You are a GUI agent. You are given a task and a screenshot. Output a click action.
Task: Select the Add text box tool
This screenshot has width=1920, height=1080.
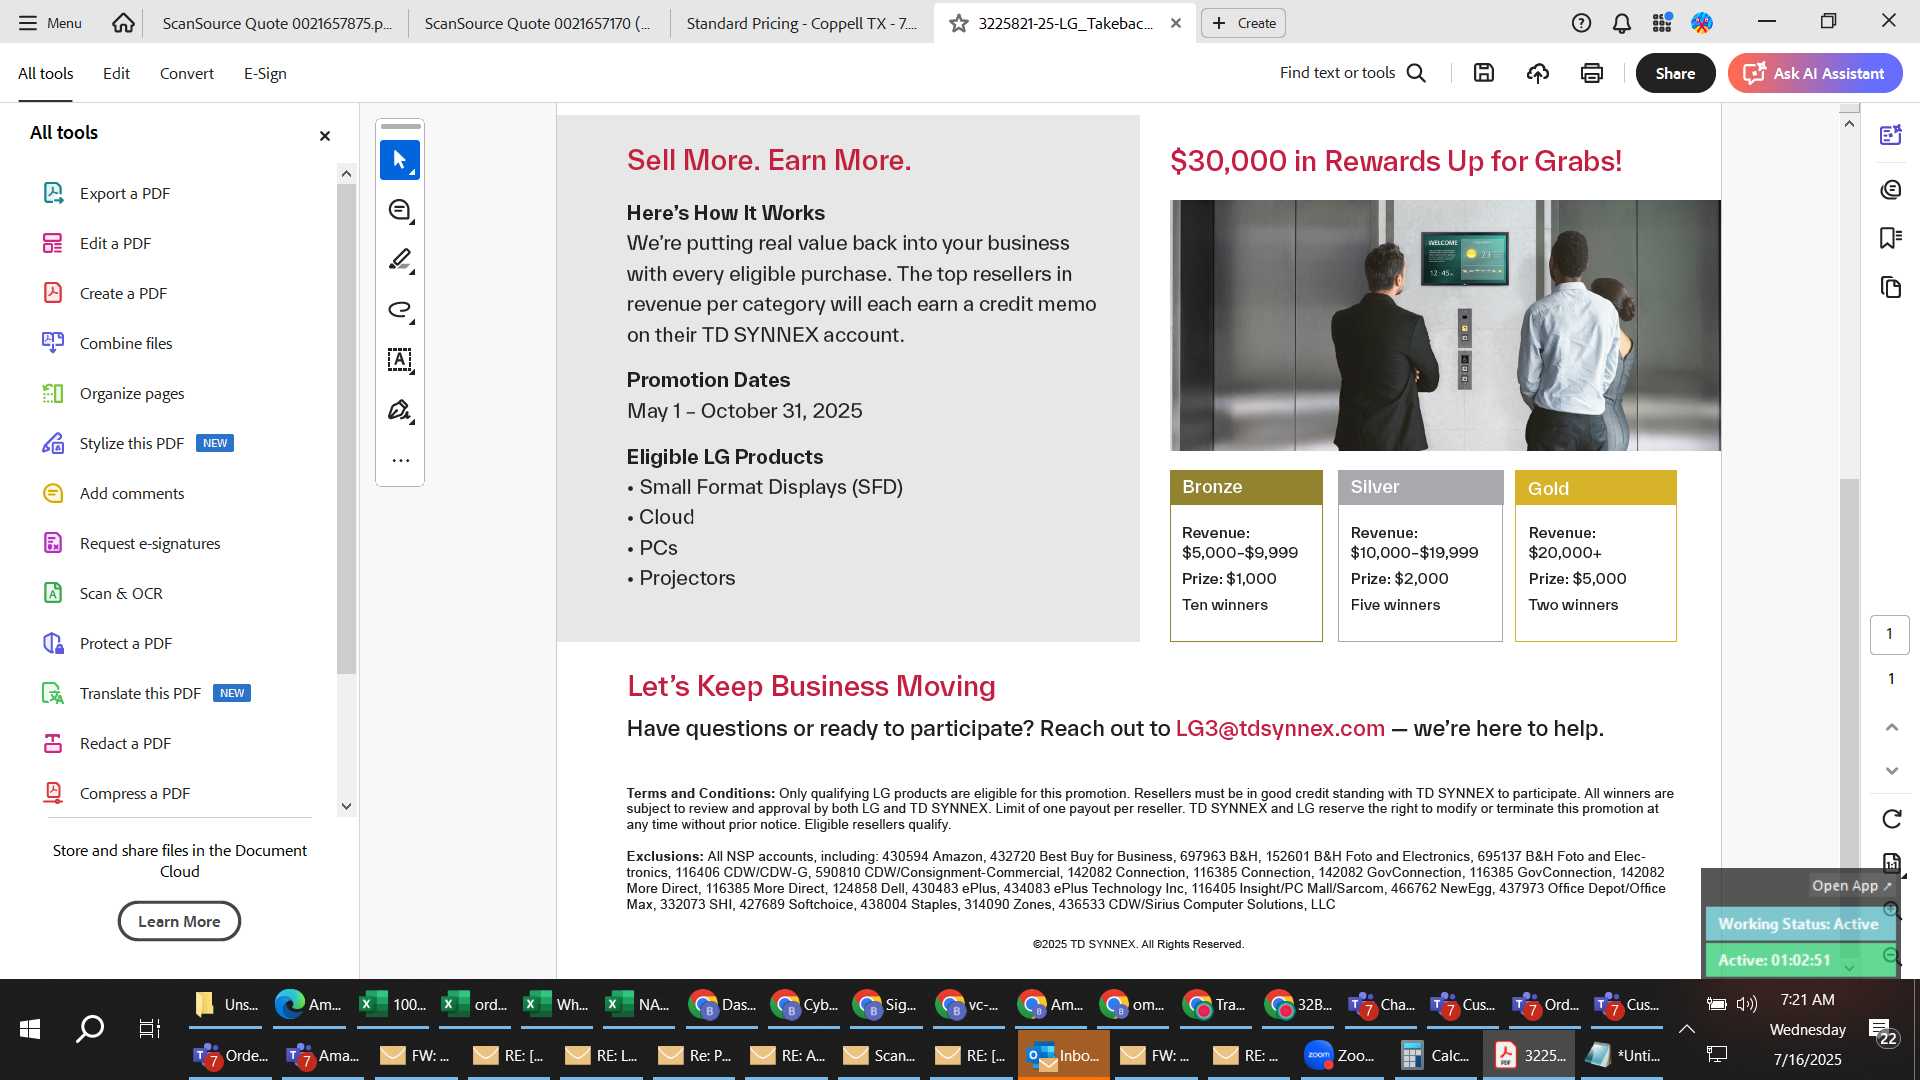[400, 360]
